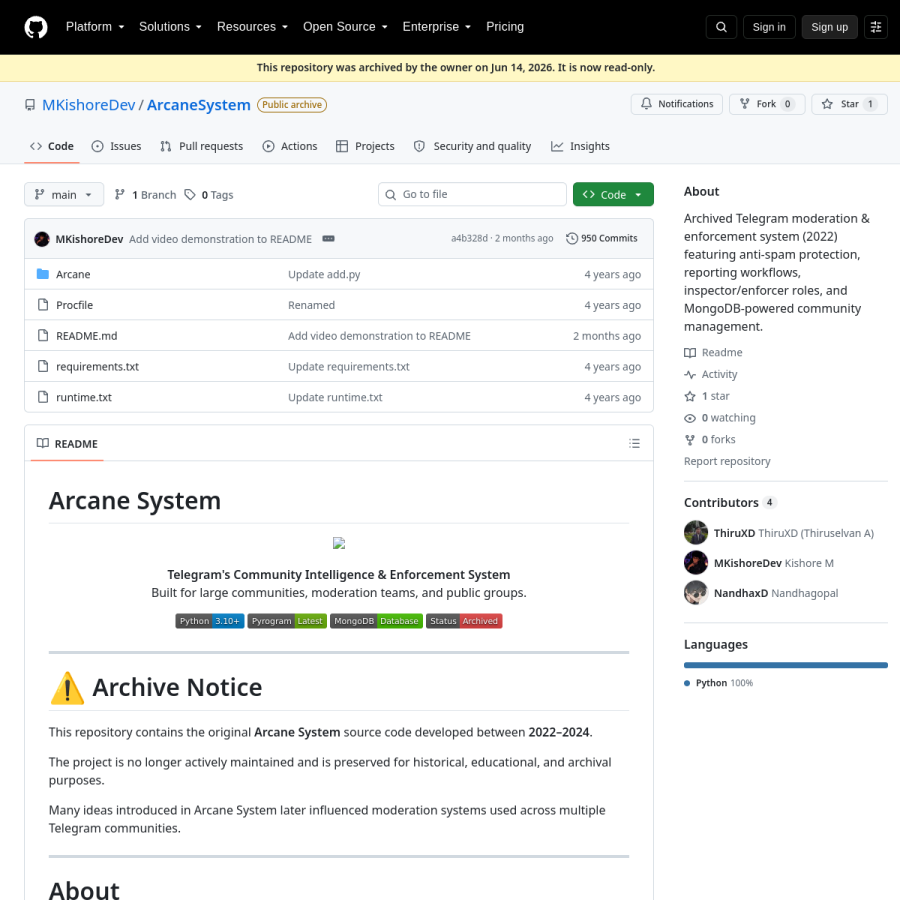Click the pulse icon beside Activity

tap(690, 374)
